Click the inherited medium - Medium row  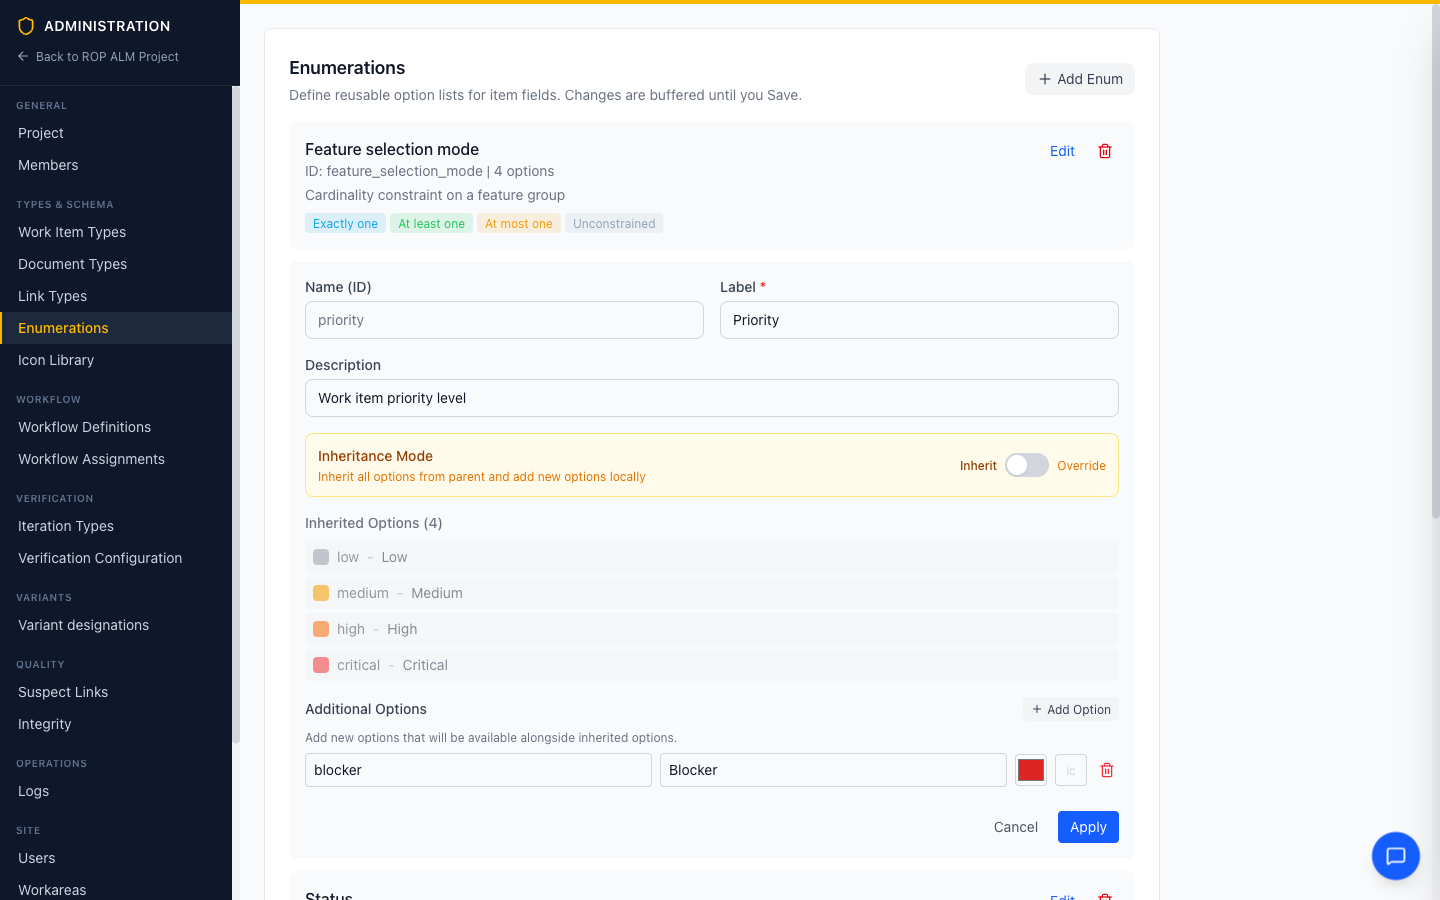tap(712, 593)
